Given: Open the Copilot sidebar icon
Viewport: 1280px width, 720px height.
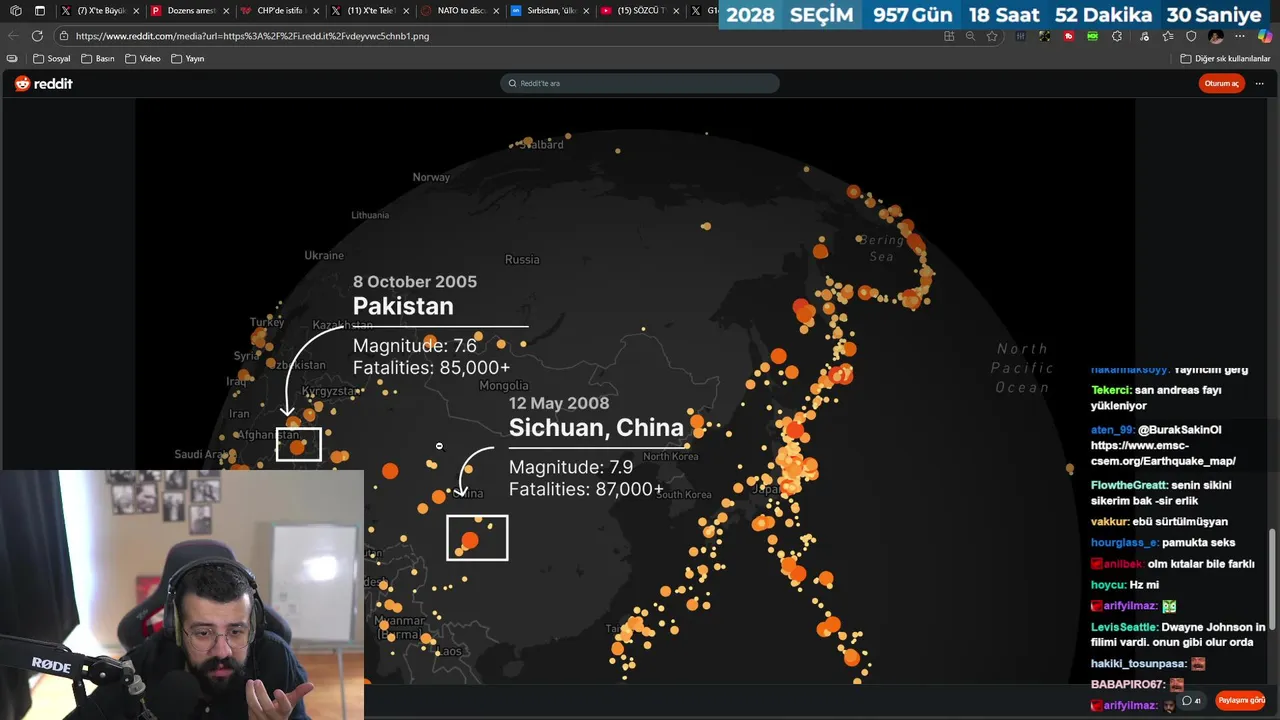Looking at the screenshot, I should point(1265,36).
